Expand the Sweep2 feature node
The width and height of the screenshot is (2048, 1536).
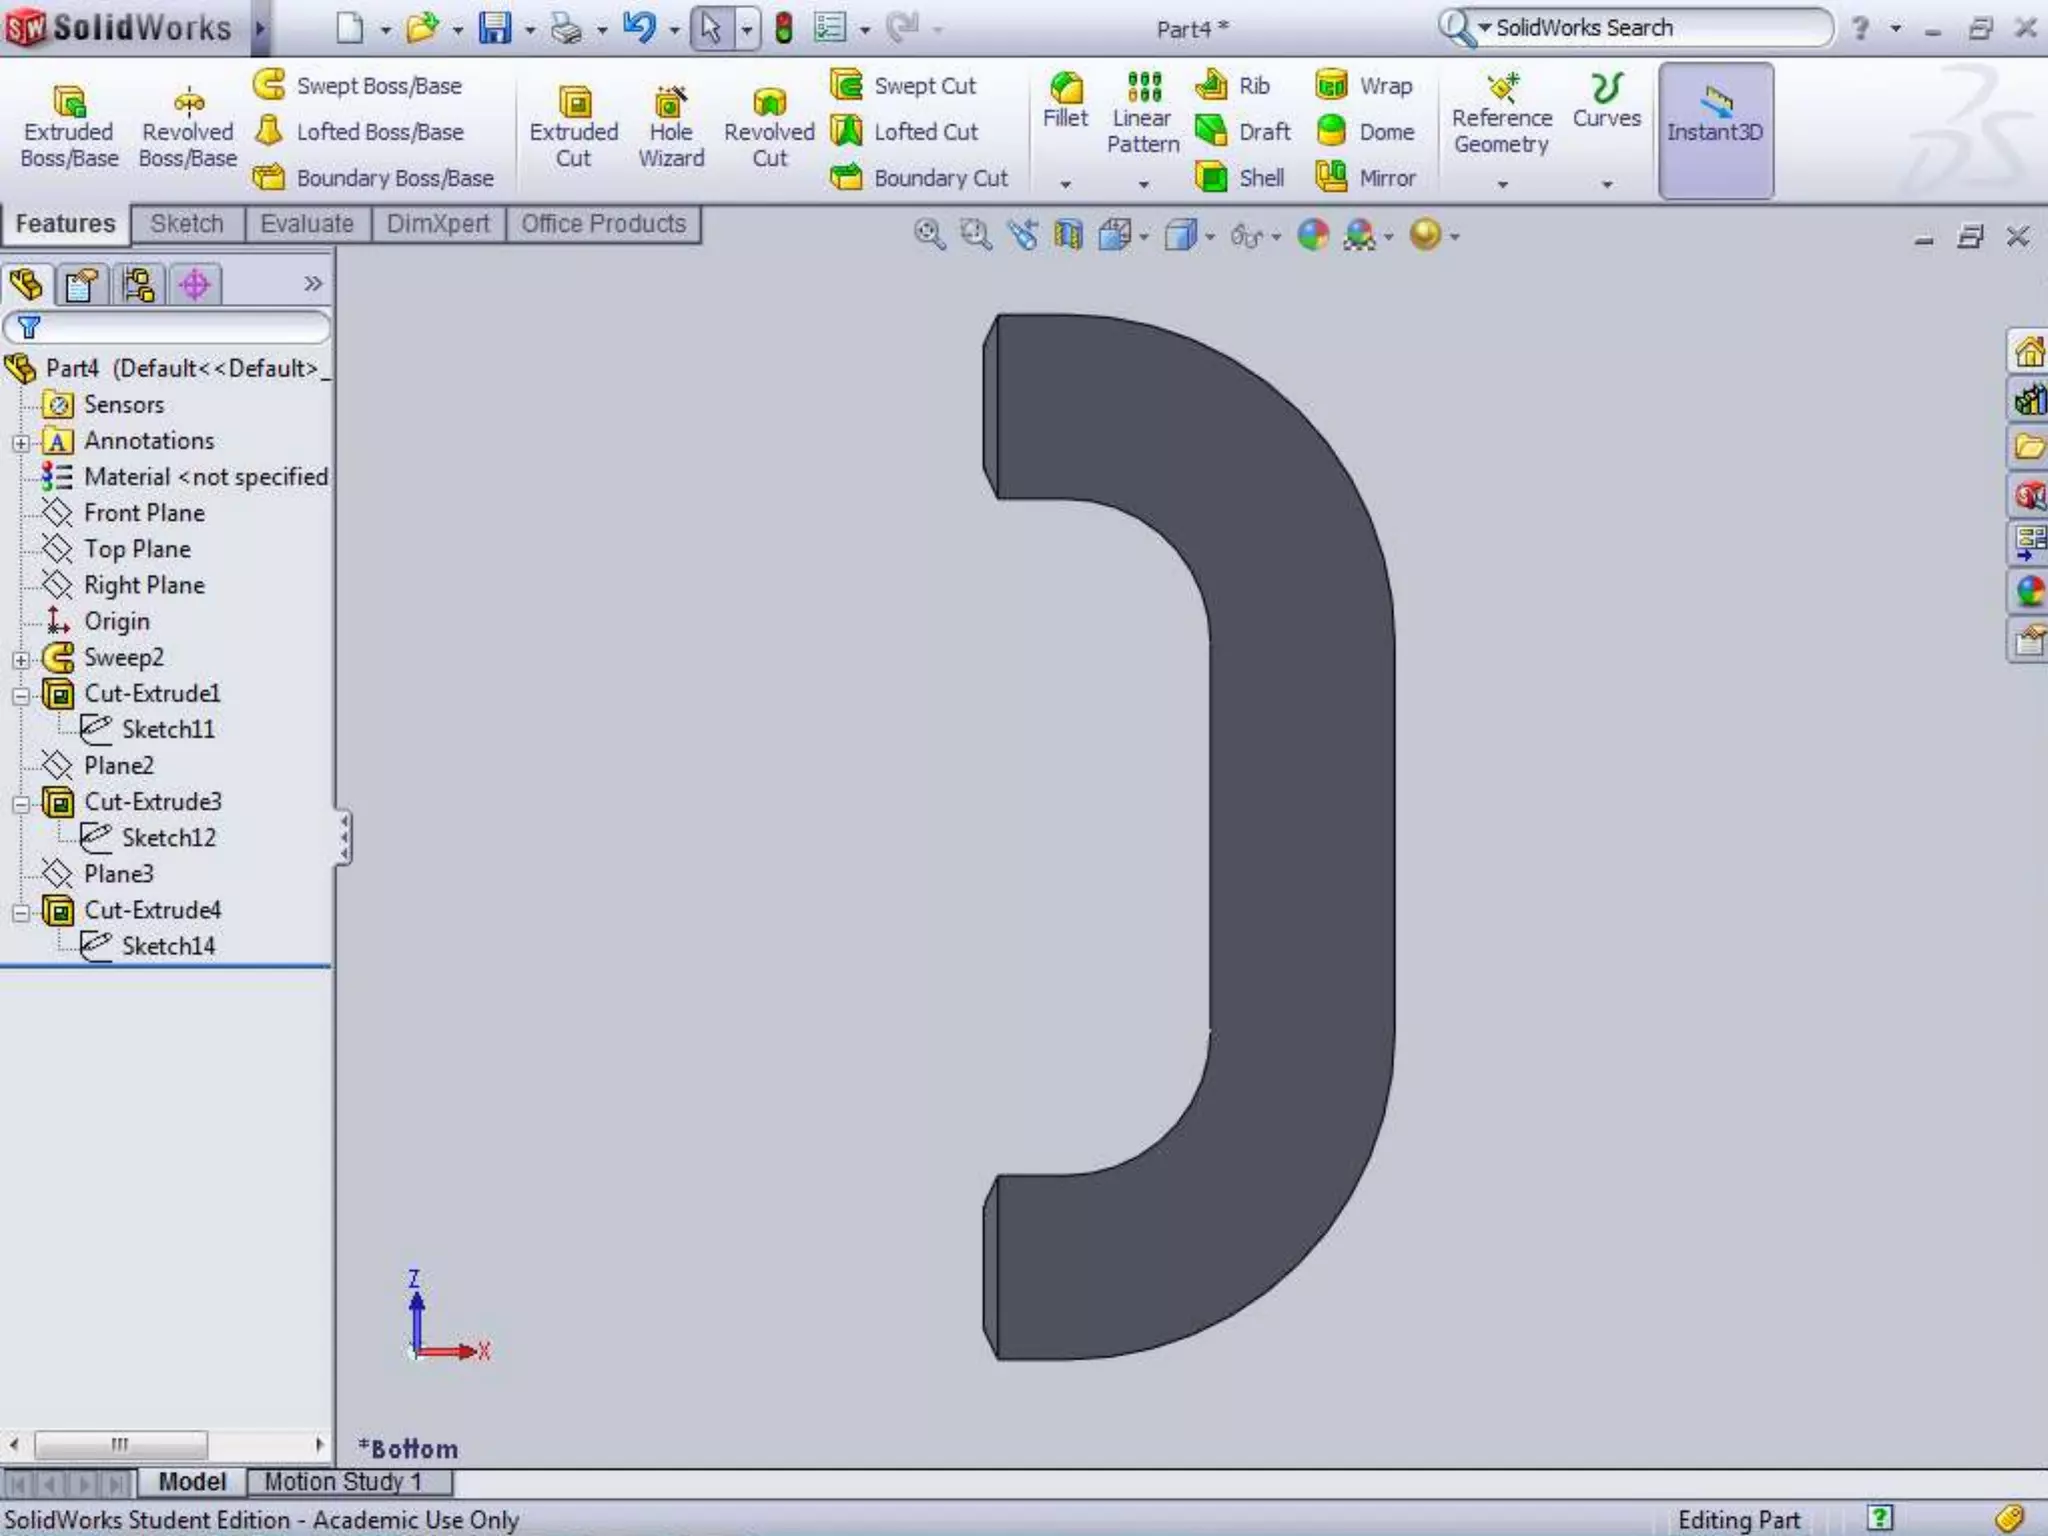[x=21, y=660]
